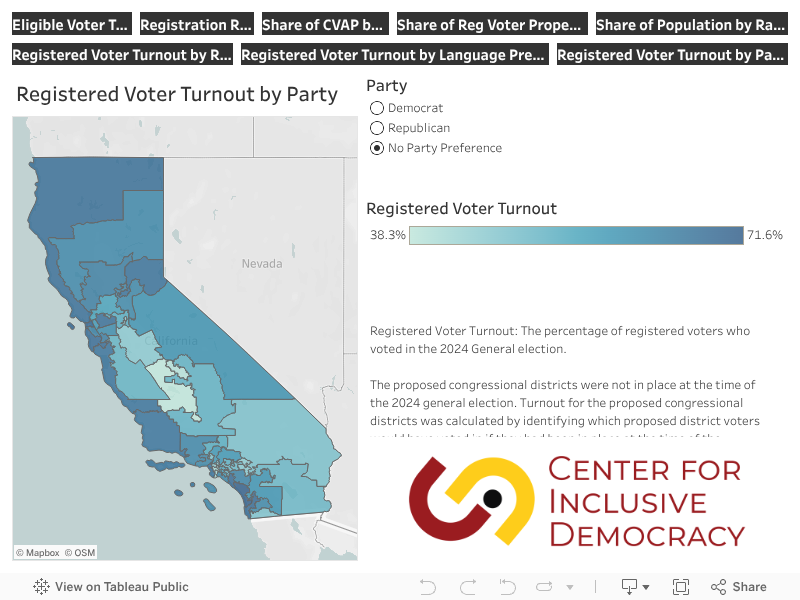The width and height of the screenshot is (800, 600).
Task: Click the Undo arrow icon
Action: click(428, 587)
